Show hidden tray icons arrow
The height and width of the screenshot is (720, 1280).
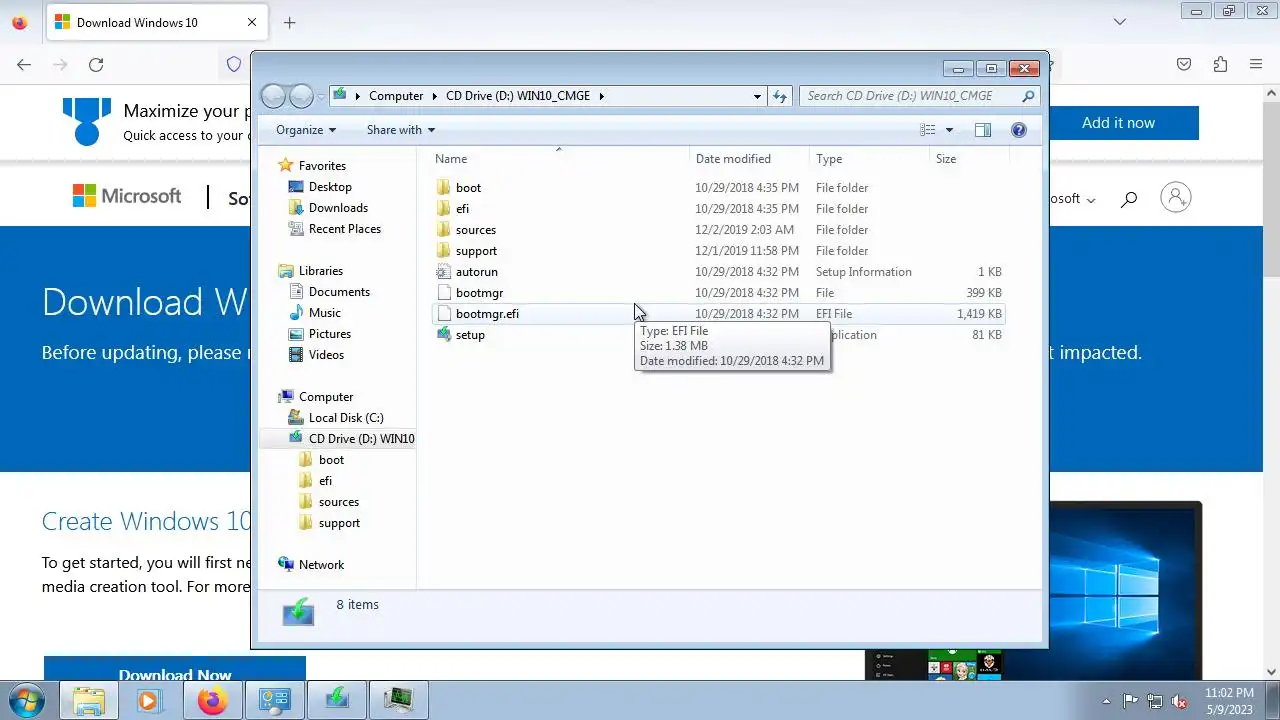[1105, 701]
